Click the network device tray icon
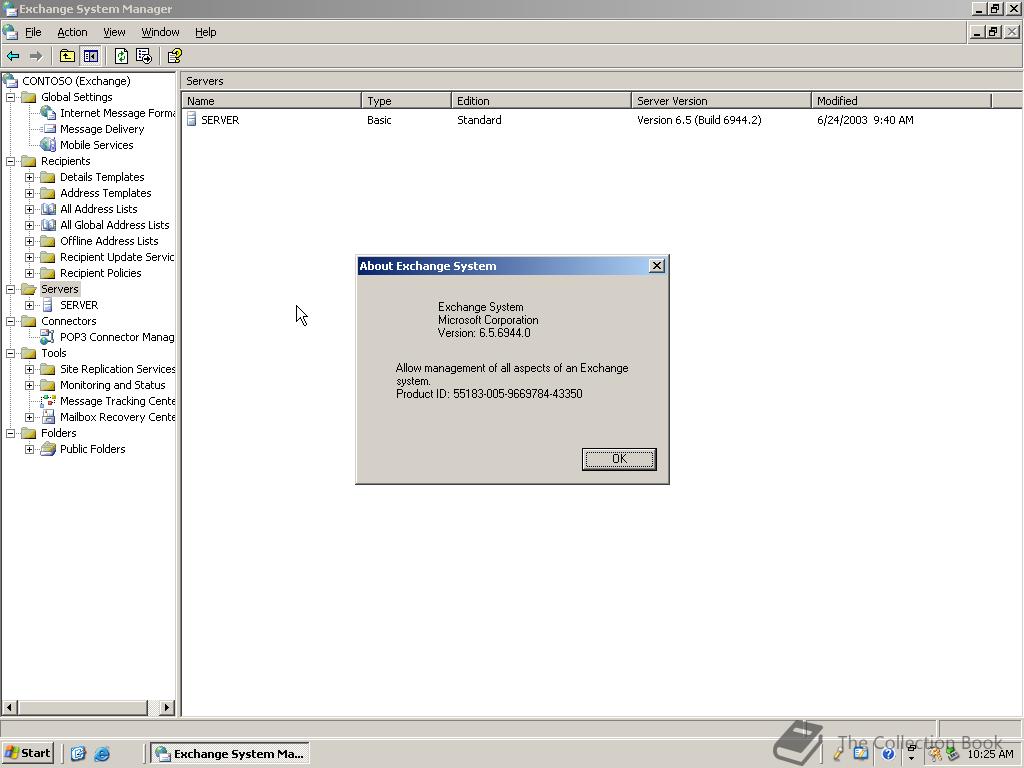Viewport: 1024px width, 768px height. tap(952, 754)
